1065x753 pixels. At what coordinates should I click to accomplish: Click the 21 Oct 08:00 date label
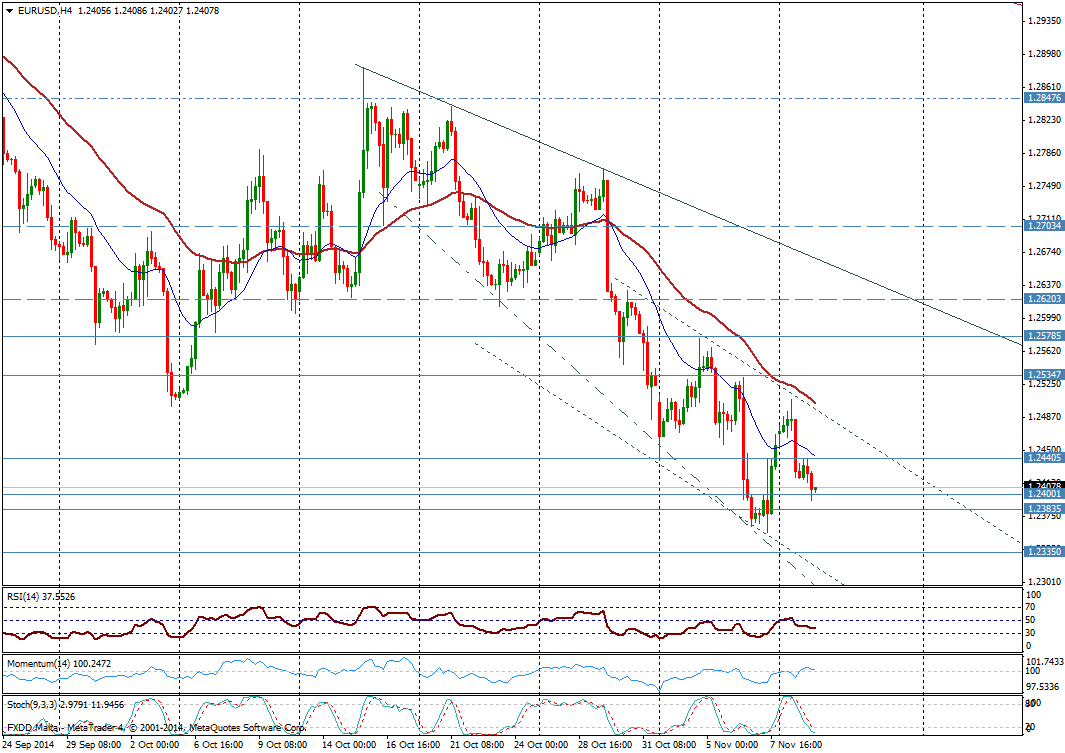pos(478,745)
